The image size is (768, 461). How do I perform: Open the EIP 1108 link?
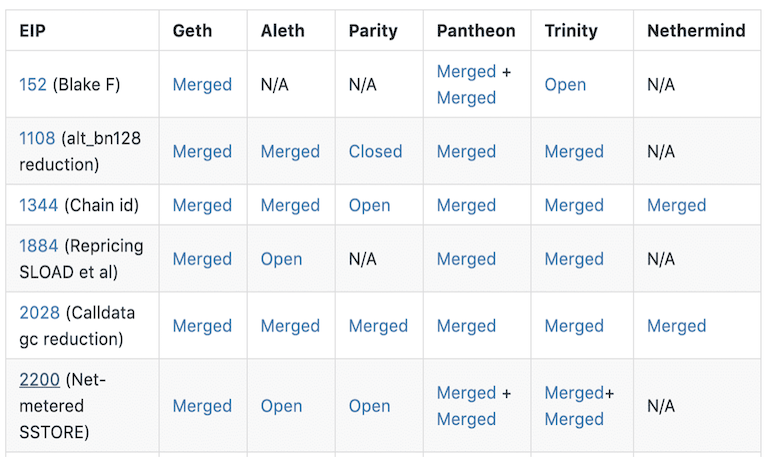(x=37, y=138)
